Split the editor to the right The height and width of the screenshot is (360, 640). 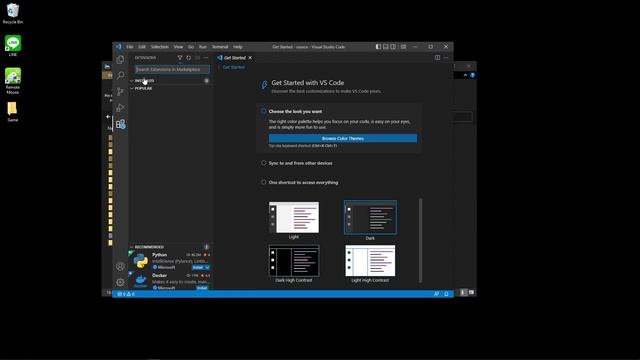coord(437,58)
